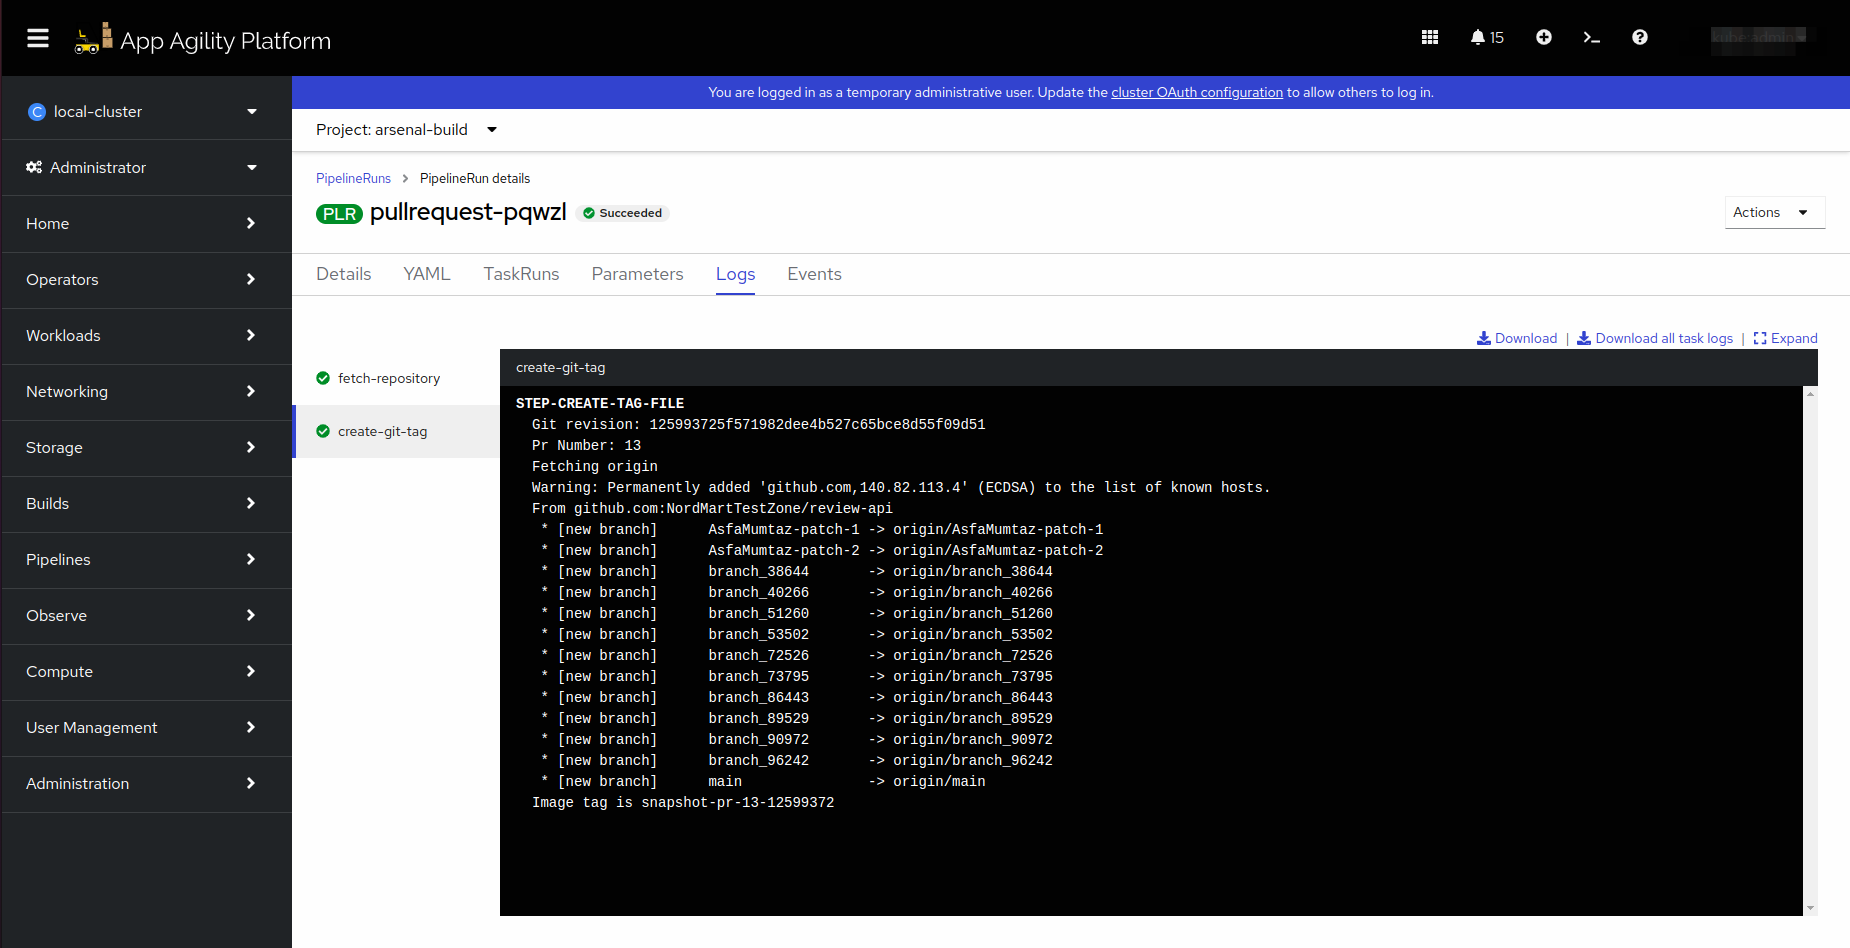1850x948 pixels.
Task: Open the Actions dropdown
Action: (1774, 212)
